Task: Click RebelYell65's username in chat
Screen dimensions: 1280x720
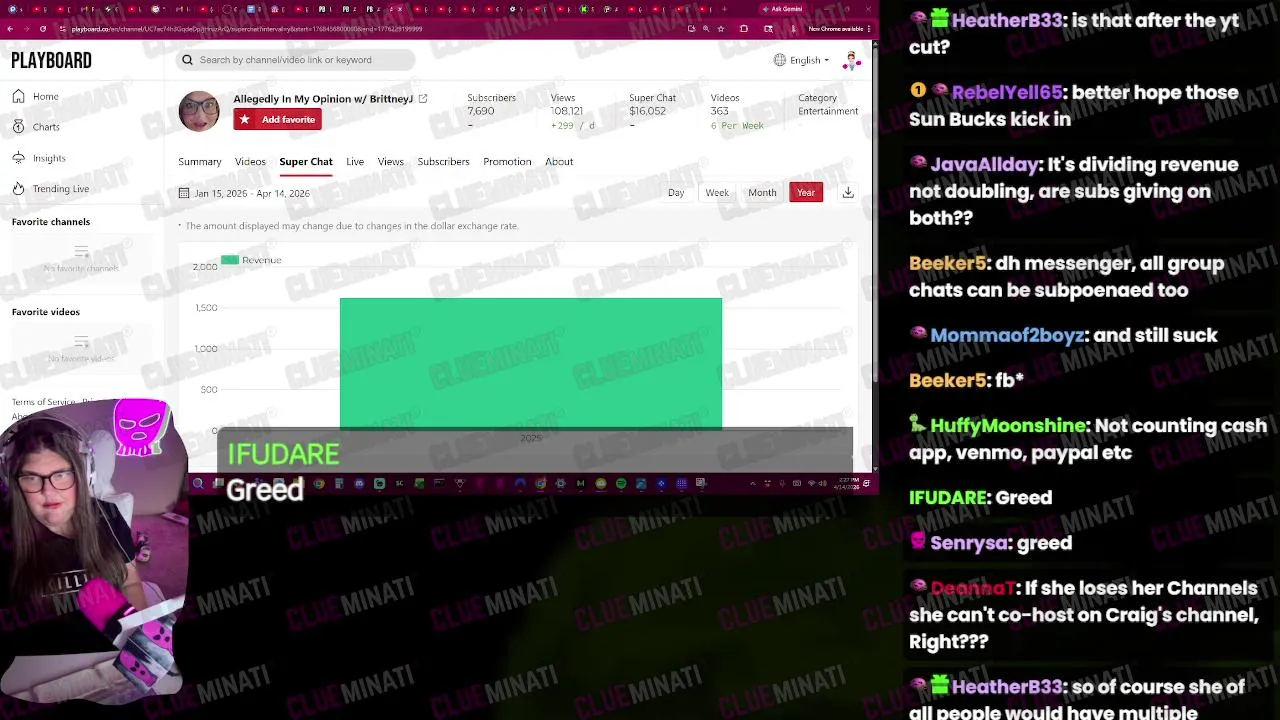Action: click(x=1007, y=93)
